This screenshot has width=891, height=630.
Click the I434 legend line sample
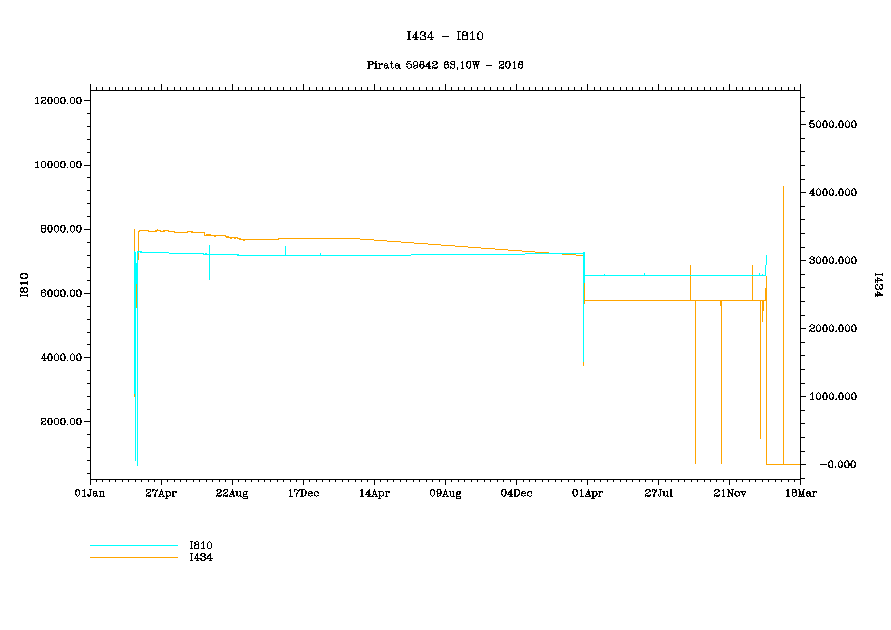tap(133, 557)
